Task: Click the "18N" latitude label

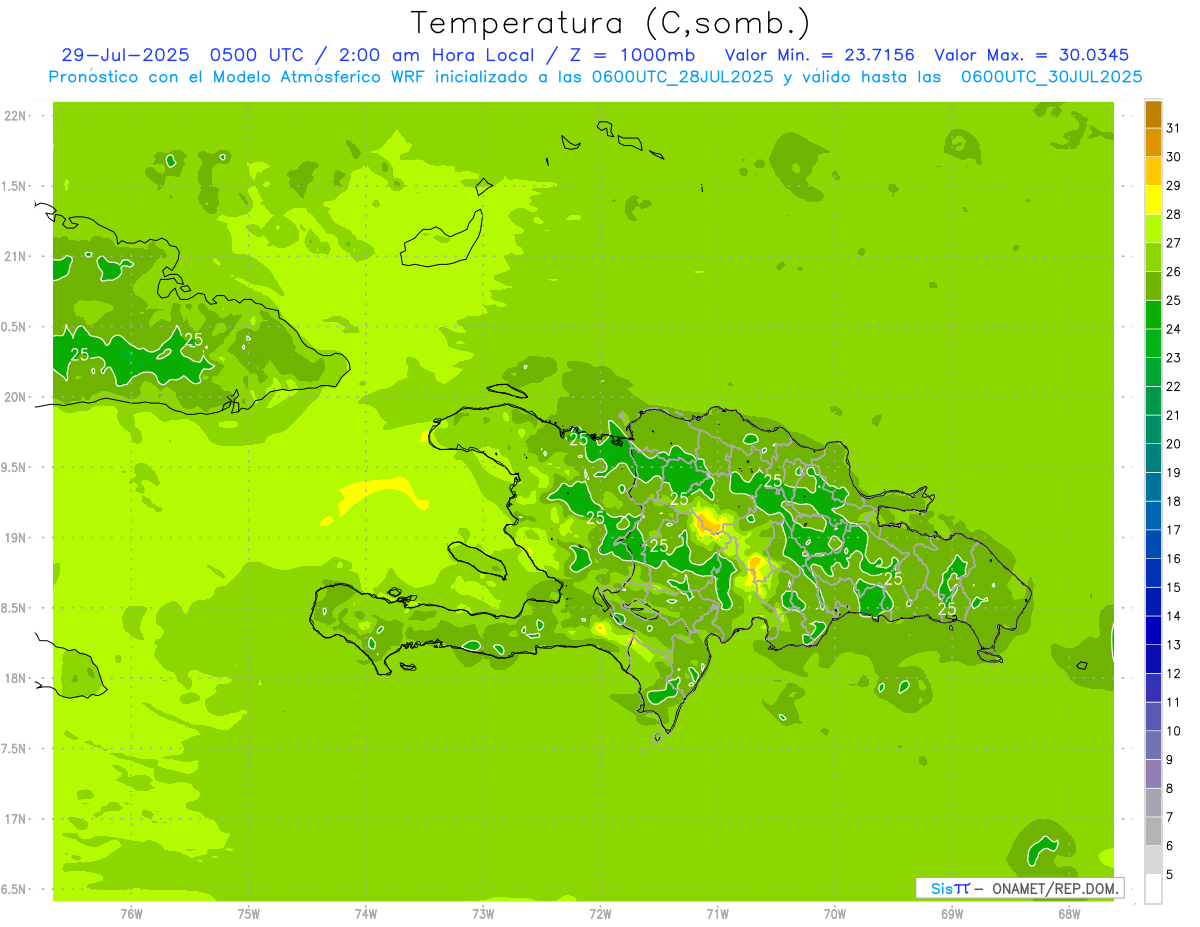Action: point(15,678)
